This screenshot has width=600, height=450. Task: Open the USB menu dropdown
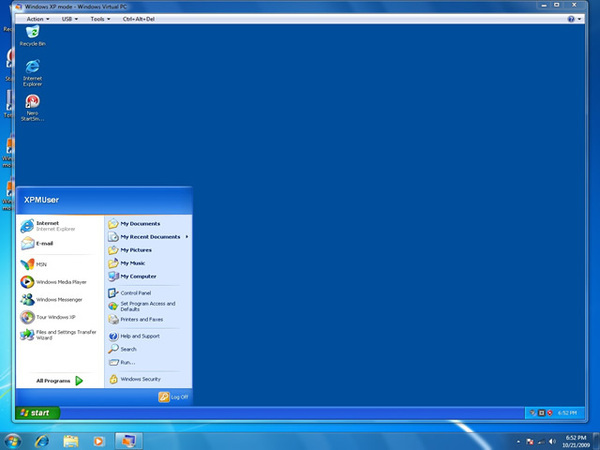pos(70,19)
